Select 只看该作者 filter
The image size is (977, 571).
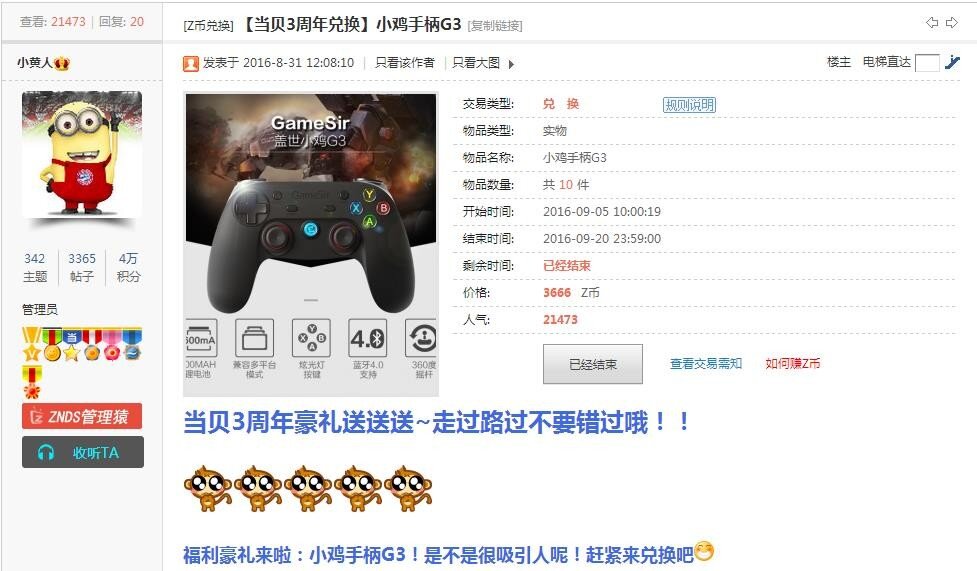click(404, 63)
